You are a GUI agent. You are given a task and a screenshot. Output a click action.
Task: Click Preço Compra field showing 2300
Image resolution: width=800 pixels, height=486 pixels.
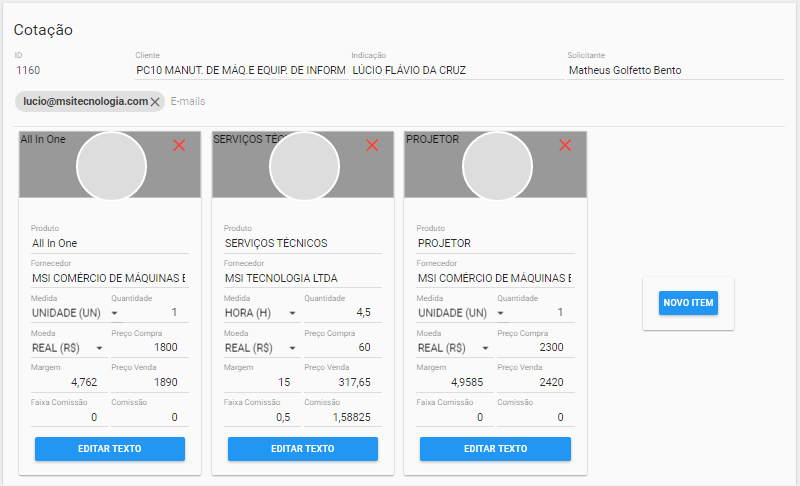point(534,348)
